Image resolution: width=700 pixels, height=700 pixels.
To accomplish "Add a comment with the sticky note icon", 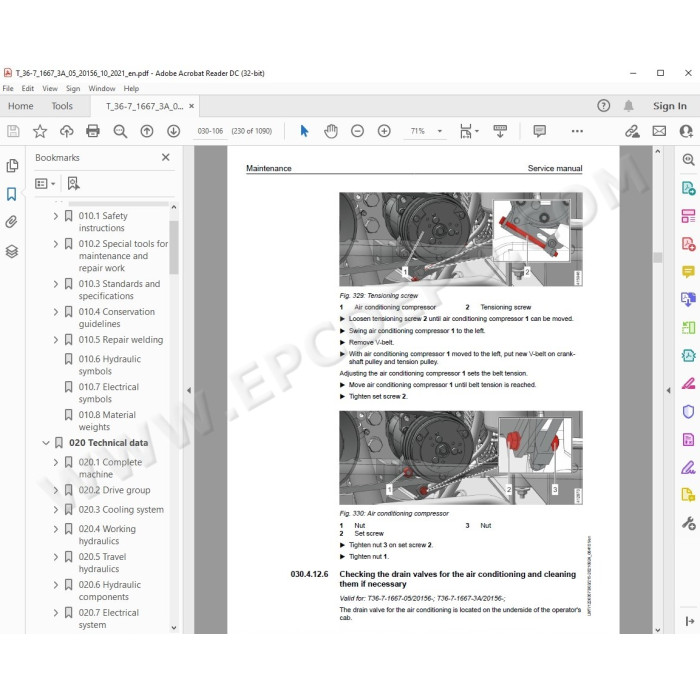I will pos(540,131).
